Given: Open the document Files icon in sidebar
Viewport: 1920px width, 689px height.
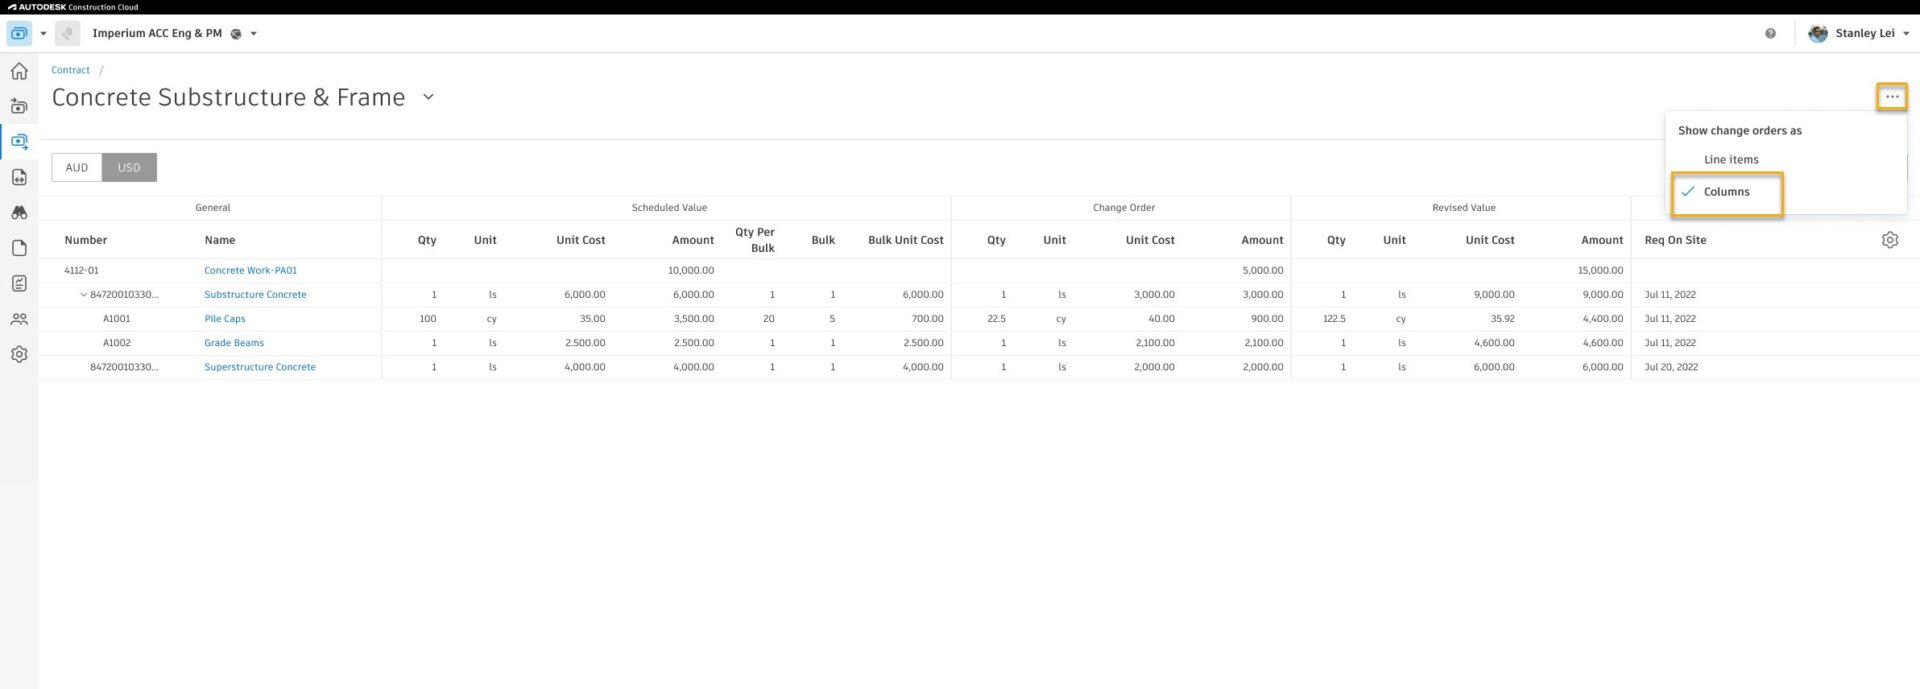Looking at the screenshot, I should tap(19, 248).
